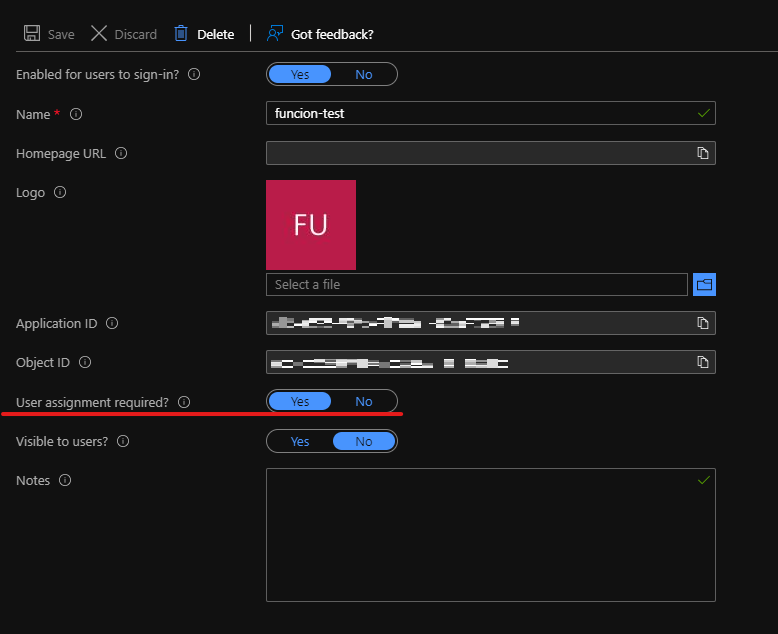Viewport: 778px width, 634px height.
Task: Click the Enabled for users to sign-in? label
Action: (97, 74)
